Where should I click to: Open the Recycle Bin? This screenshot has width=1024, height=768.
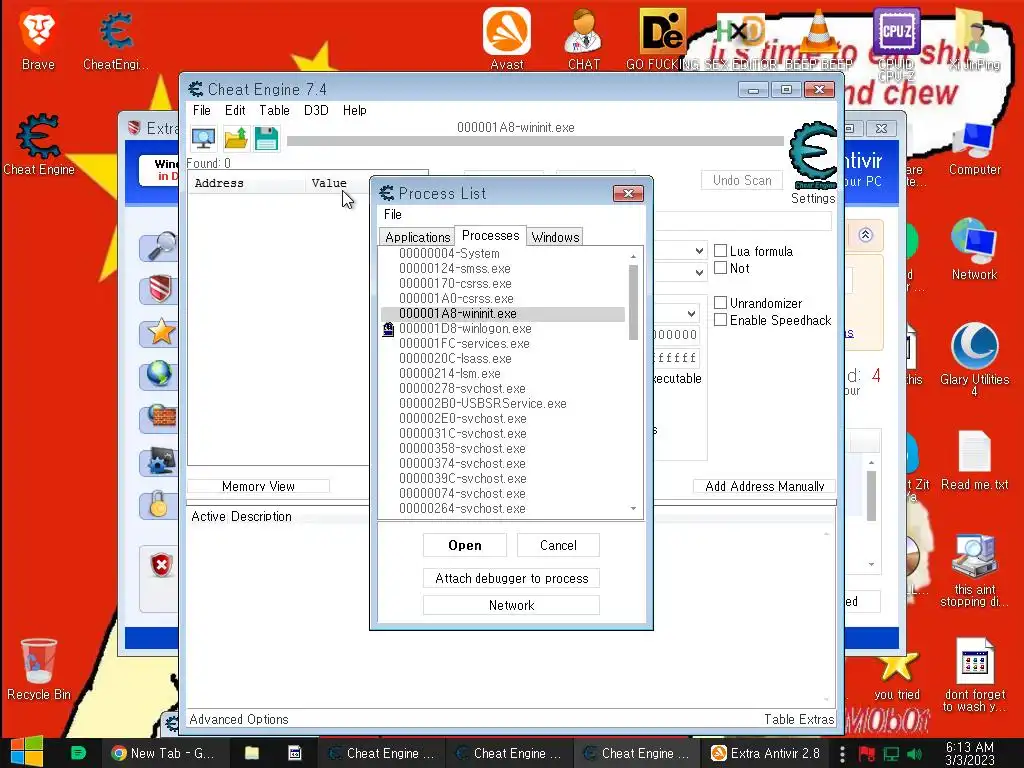[39, 669]
